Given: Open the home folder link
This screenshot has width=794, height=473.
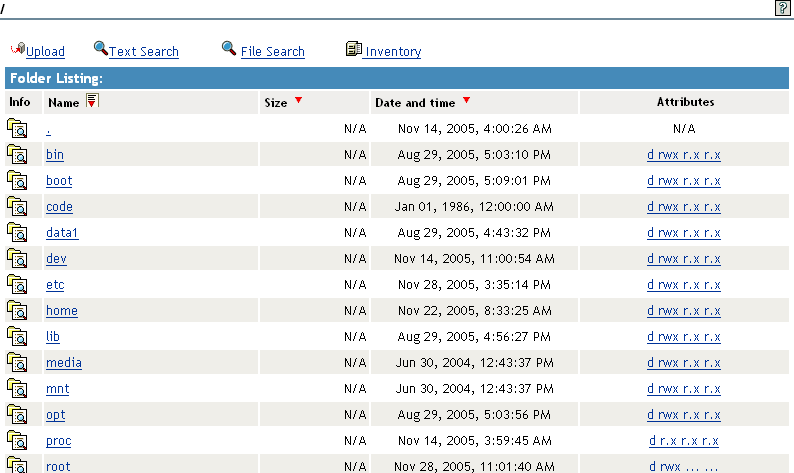Looking at the screenshot, I should [61, 311].
